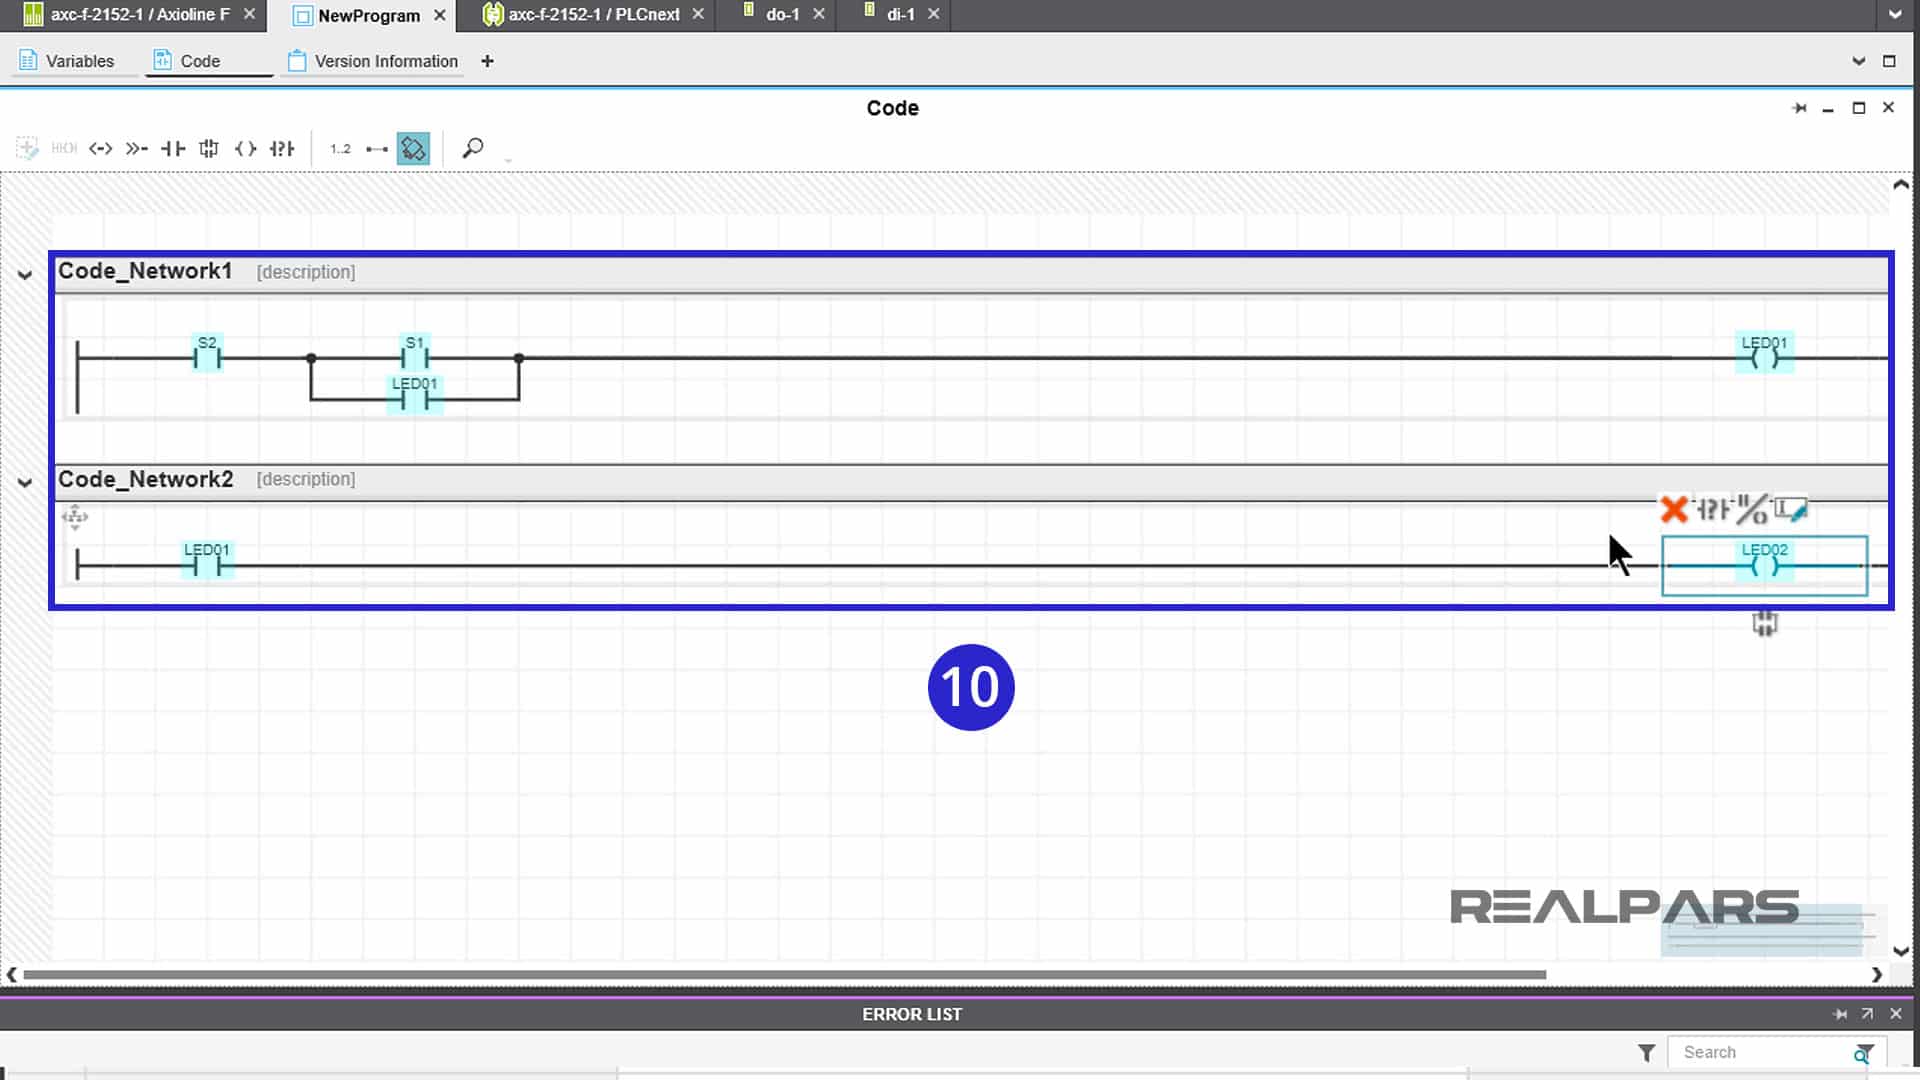Collapse Code_Network2 description expander
1920x1080 pixels.
click(24, 480)
